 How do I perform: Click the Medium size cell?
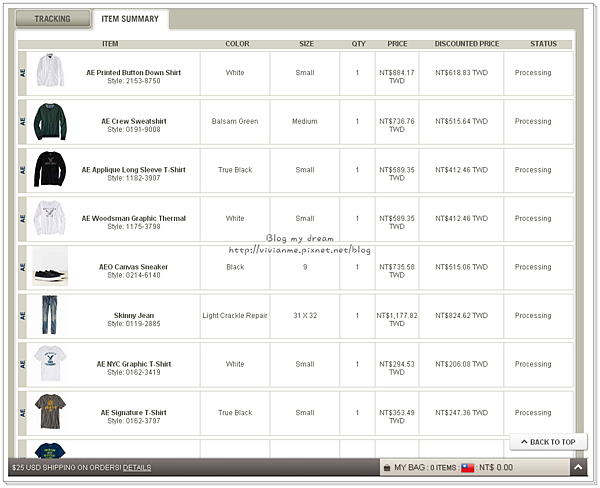coord(305,121)
